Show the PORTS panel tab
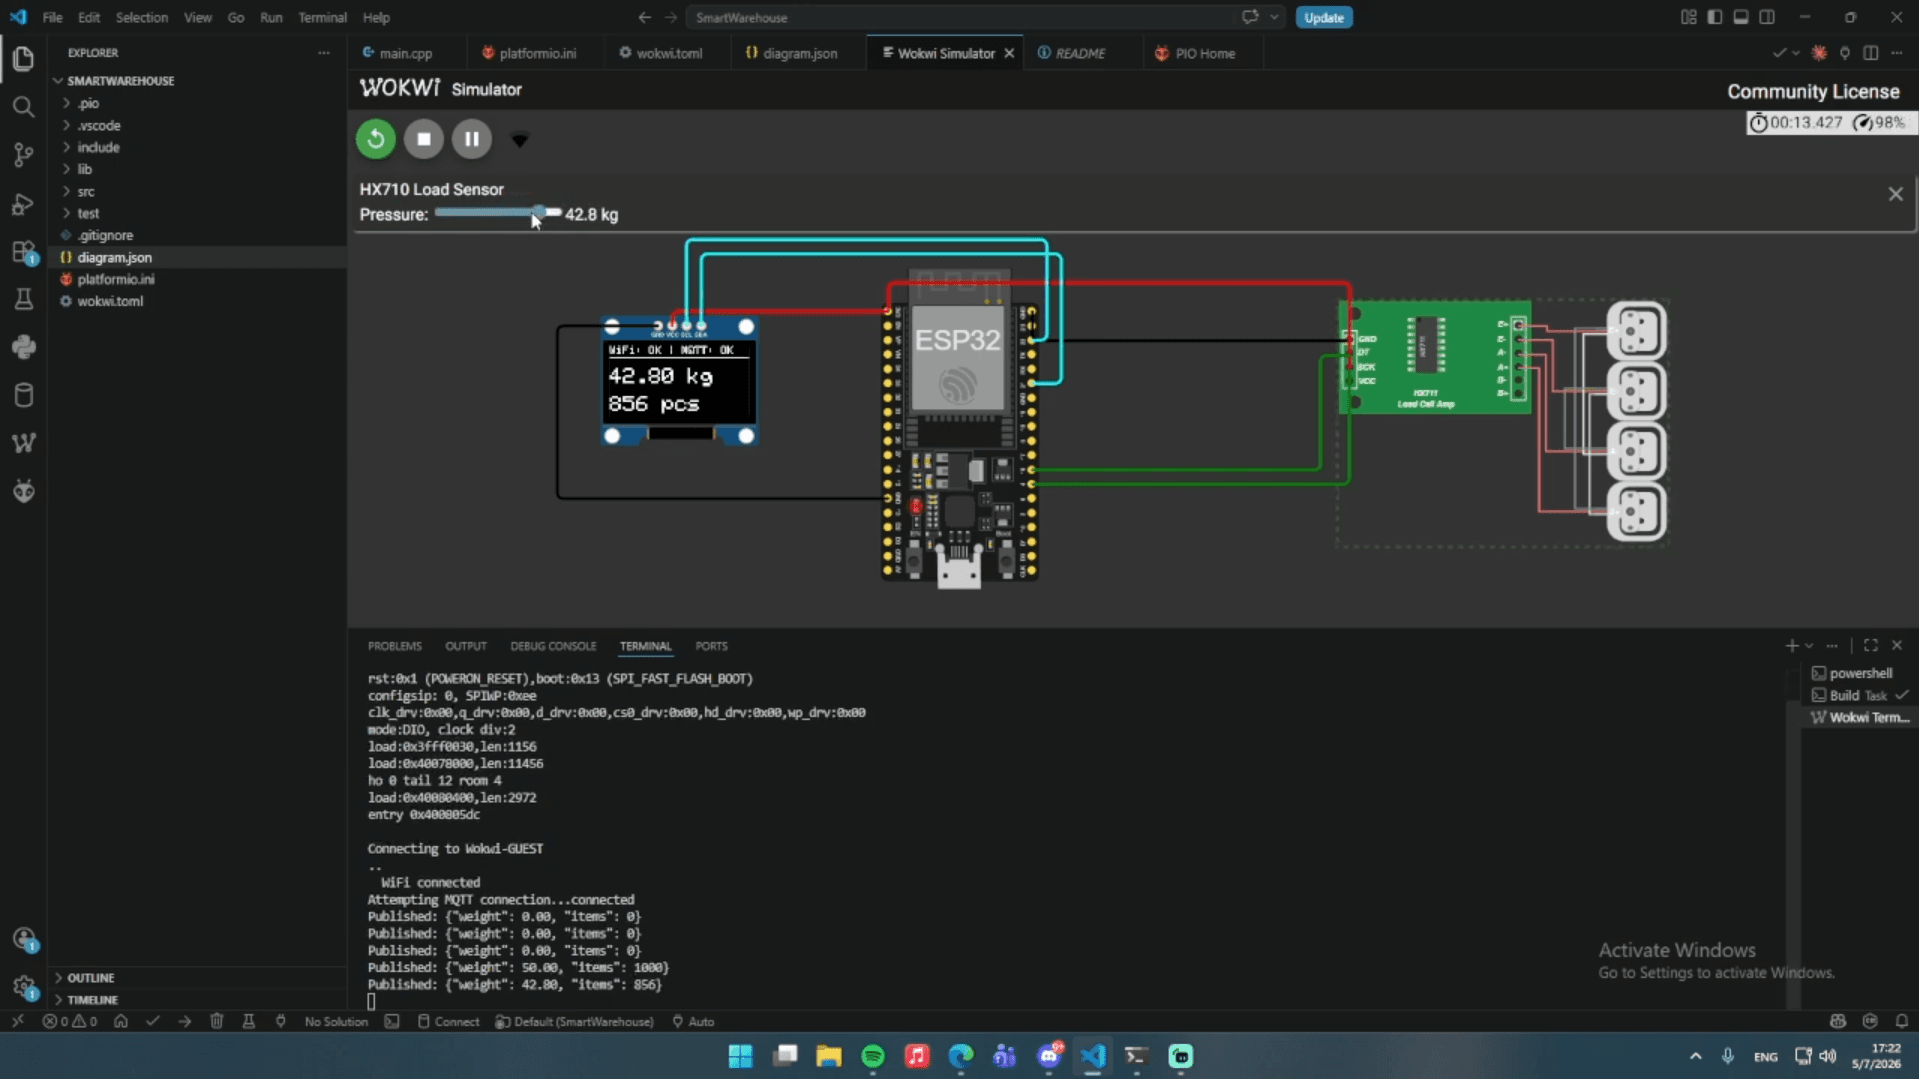 point(711,646)
